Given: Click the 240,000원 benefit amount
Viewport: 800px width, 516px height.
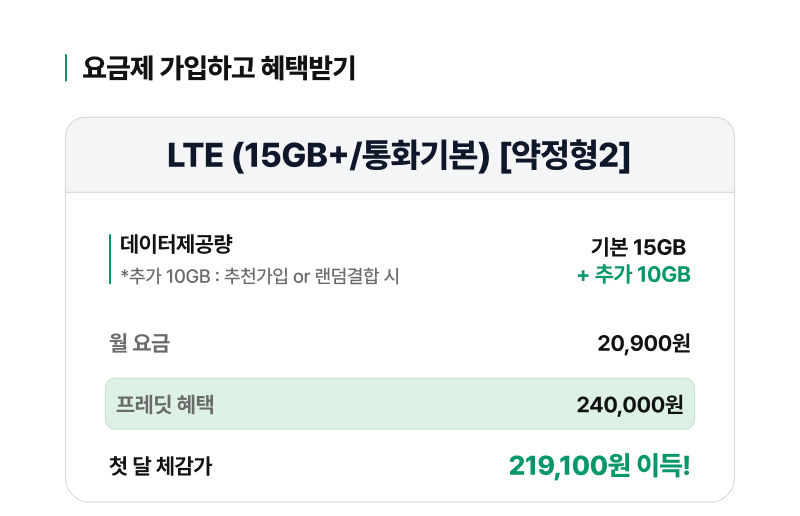Looking at the screenshot, I should coord(630,404).
